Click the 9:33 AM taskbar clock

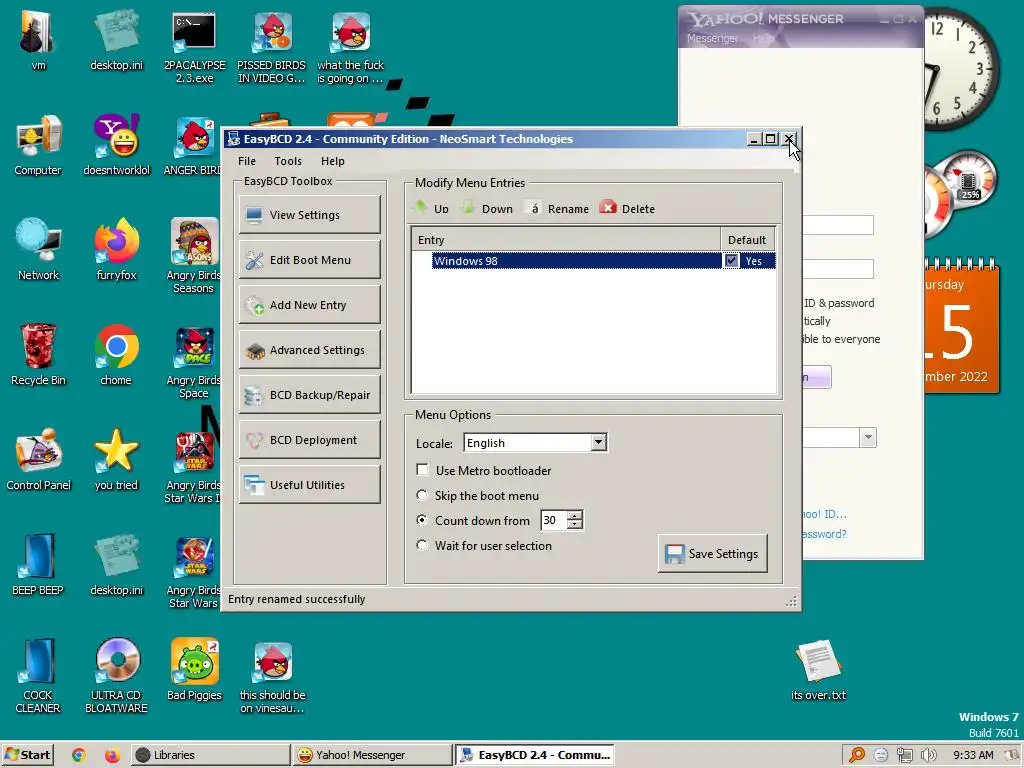(973, 755)
